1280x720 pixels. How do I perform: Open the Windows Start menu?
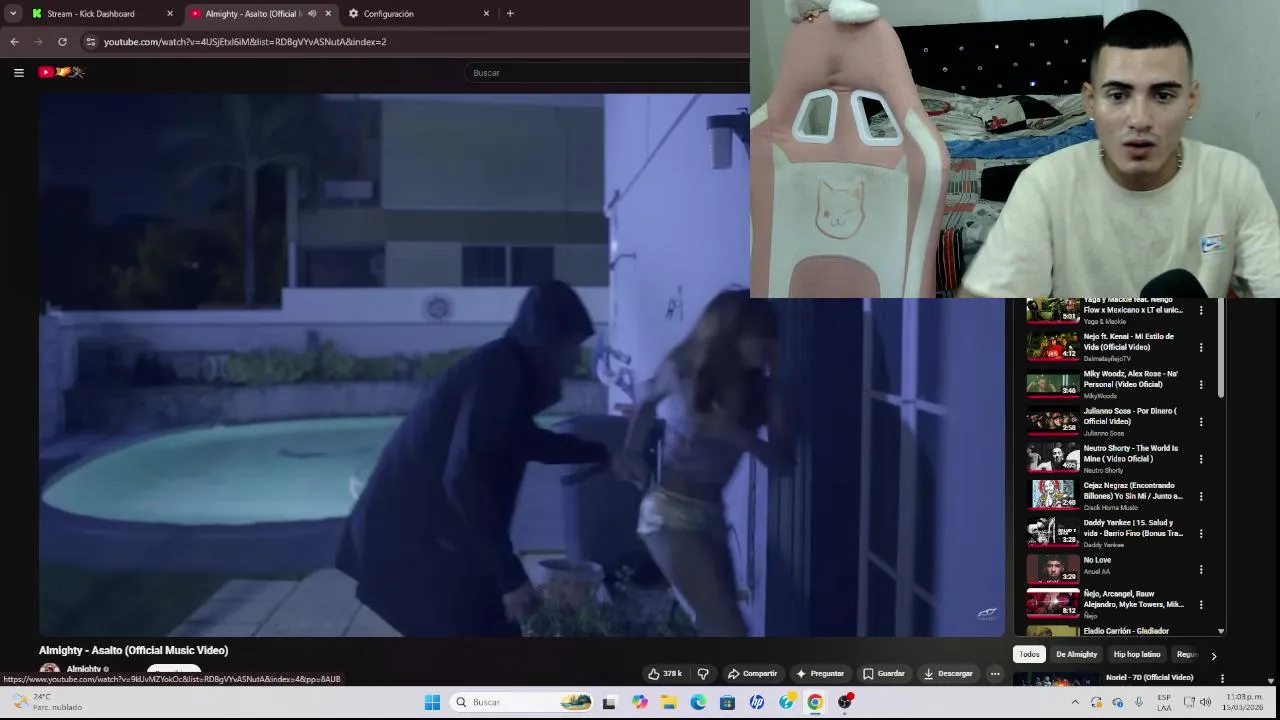[x=432, y=702]
